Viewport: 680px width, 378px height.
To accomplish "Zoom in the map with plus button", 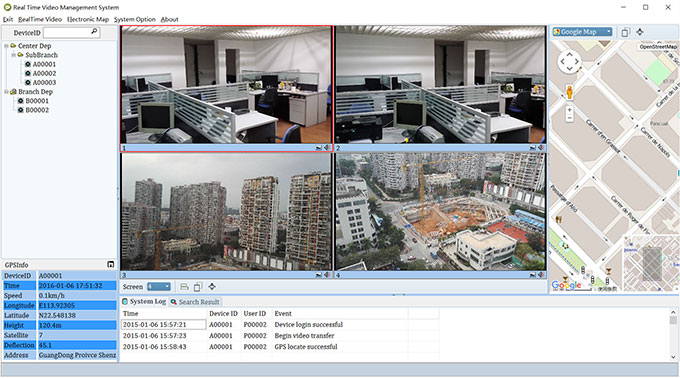I will (x=569, y=110).
